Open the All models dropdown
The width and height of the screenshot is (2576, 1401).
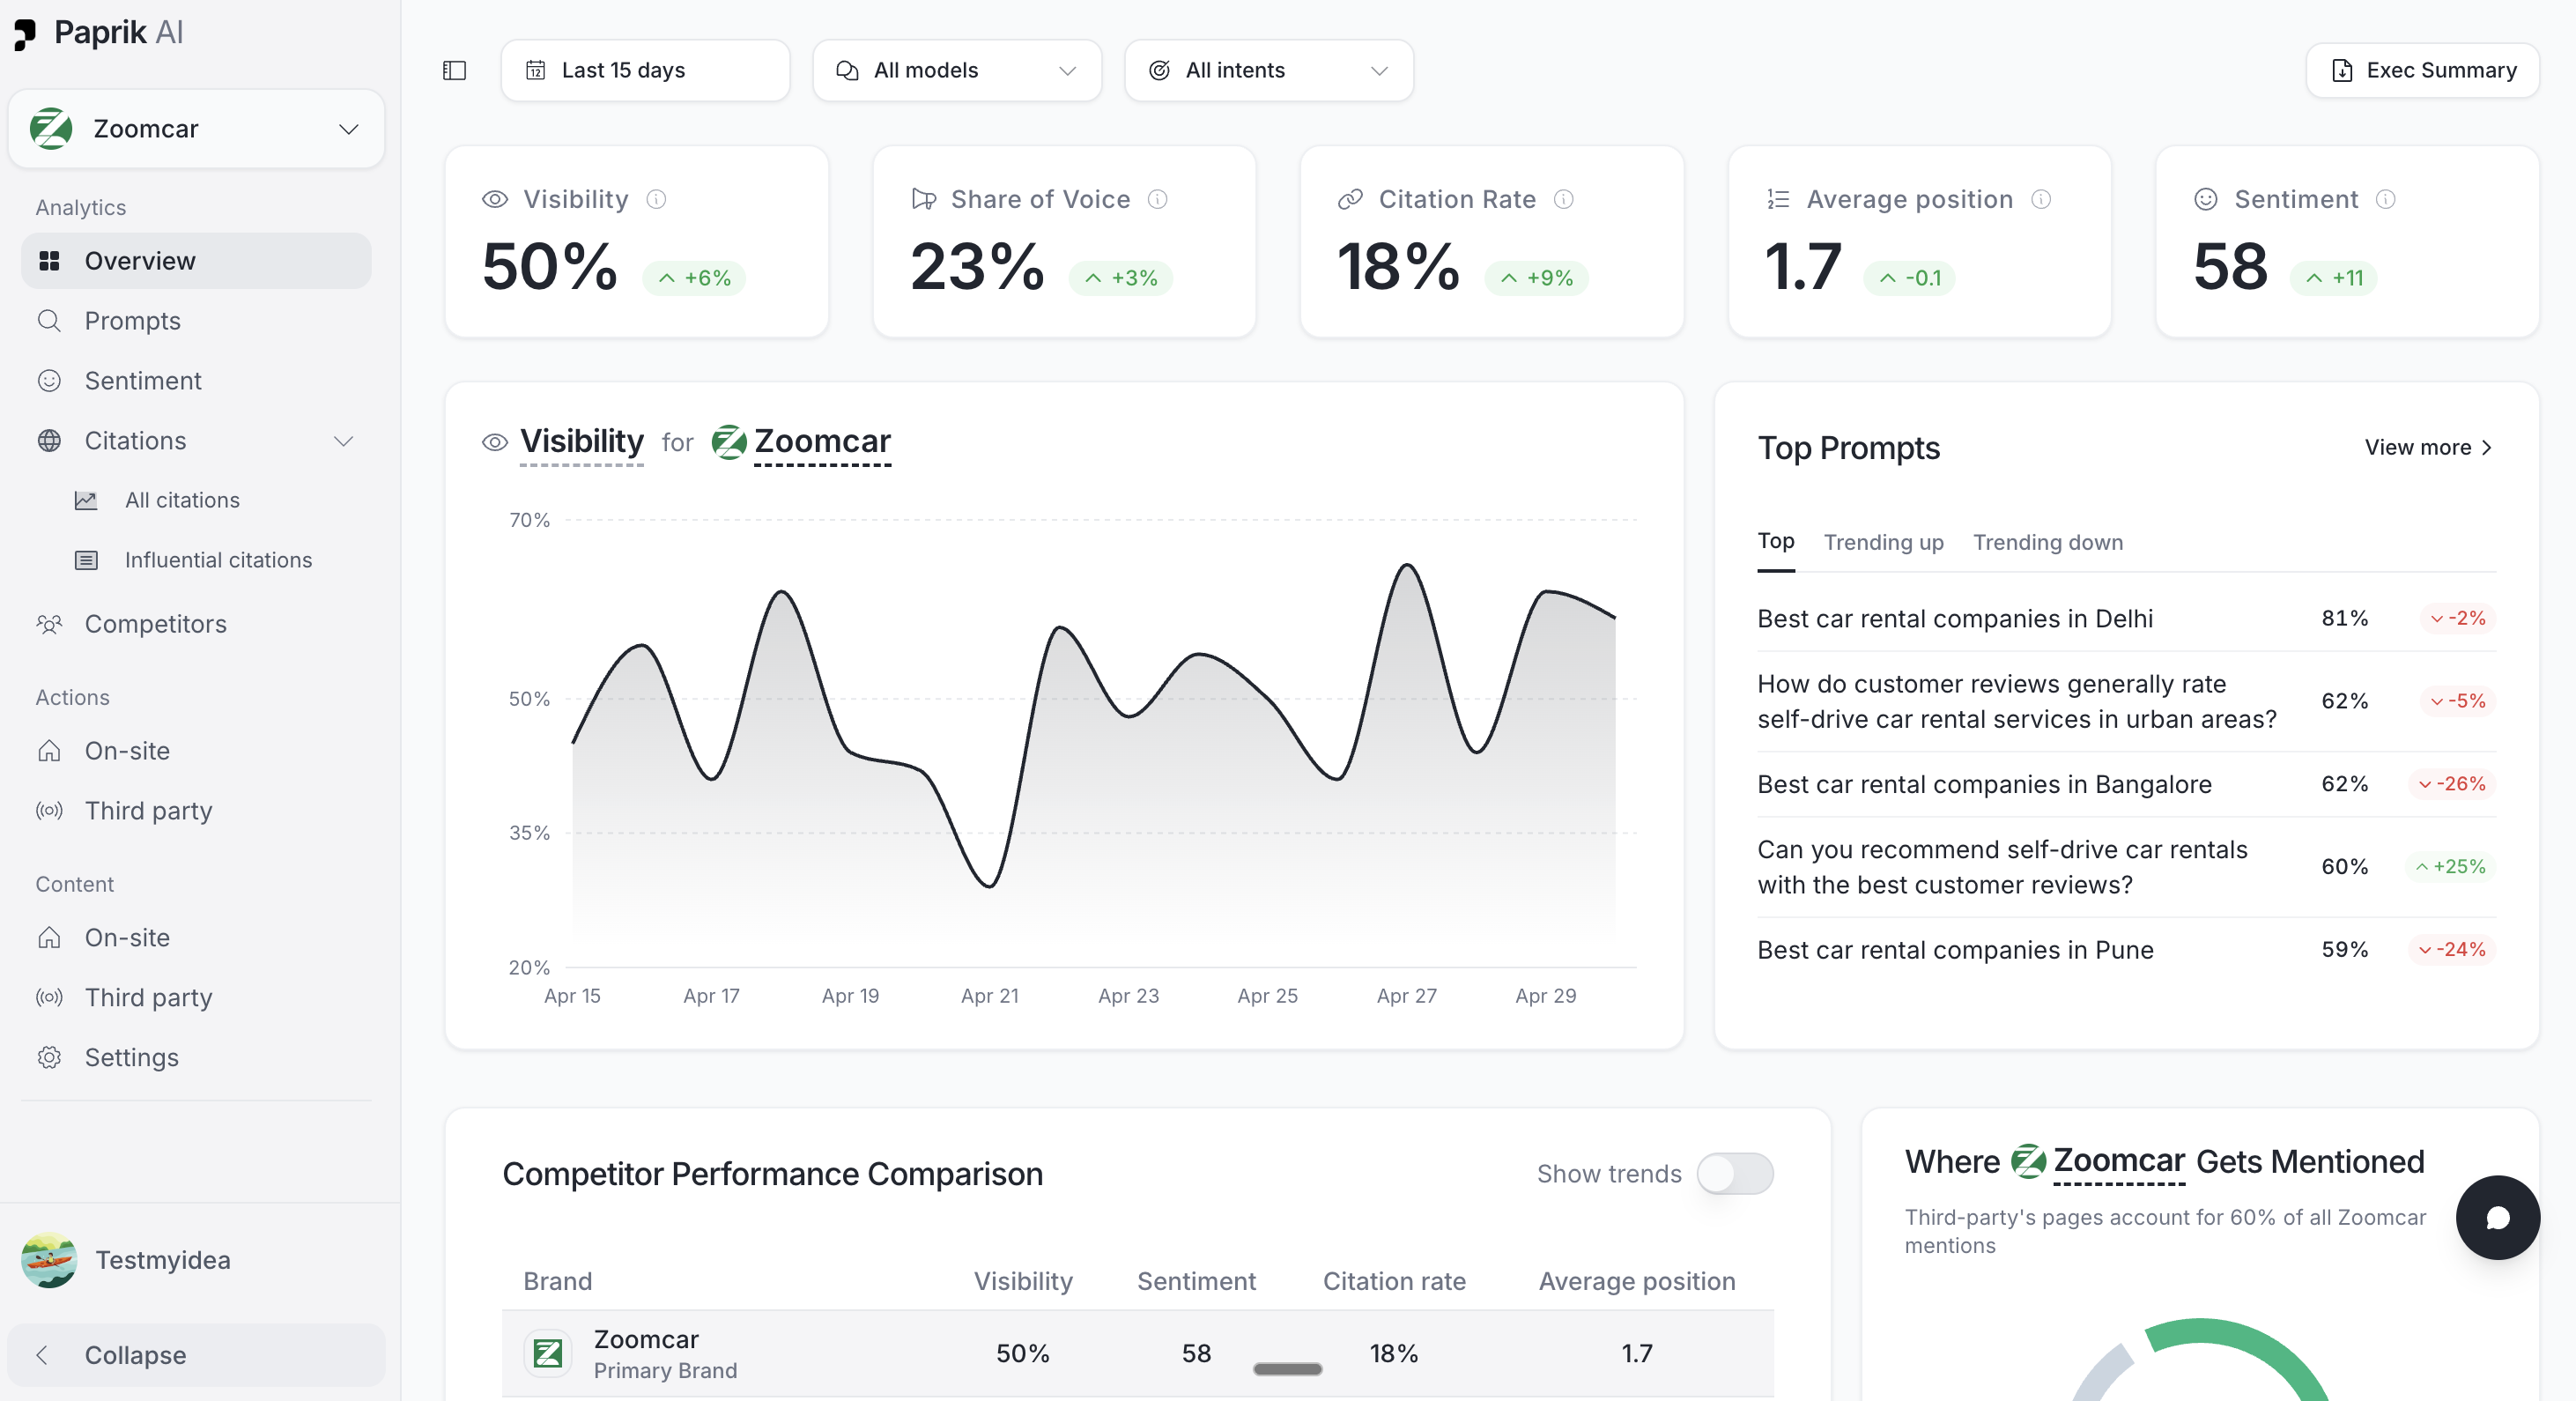pyautogui.click(x=957, y=70)
